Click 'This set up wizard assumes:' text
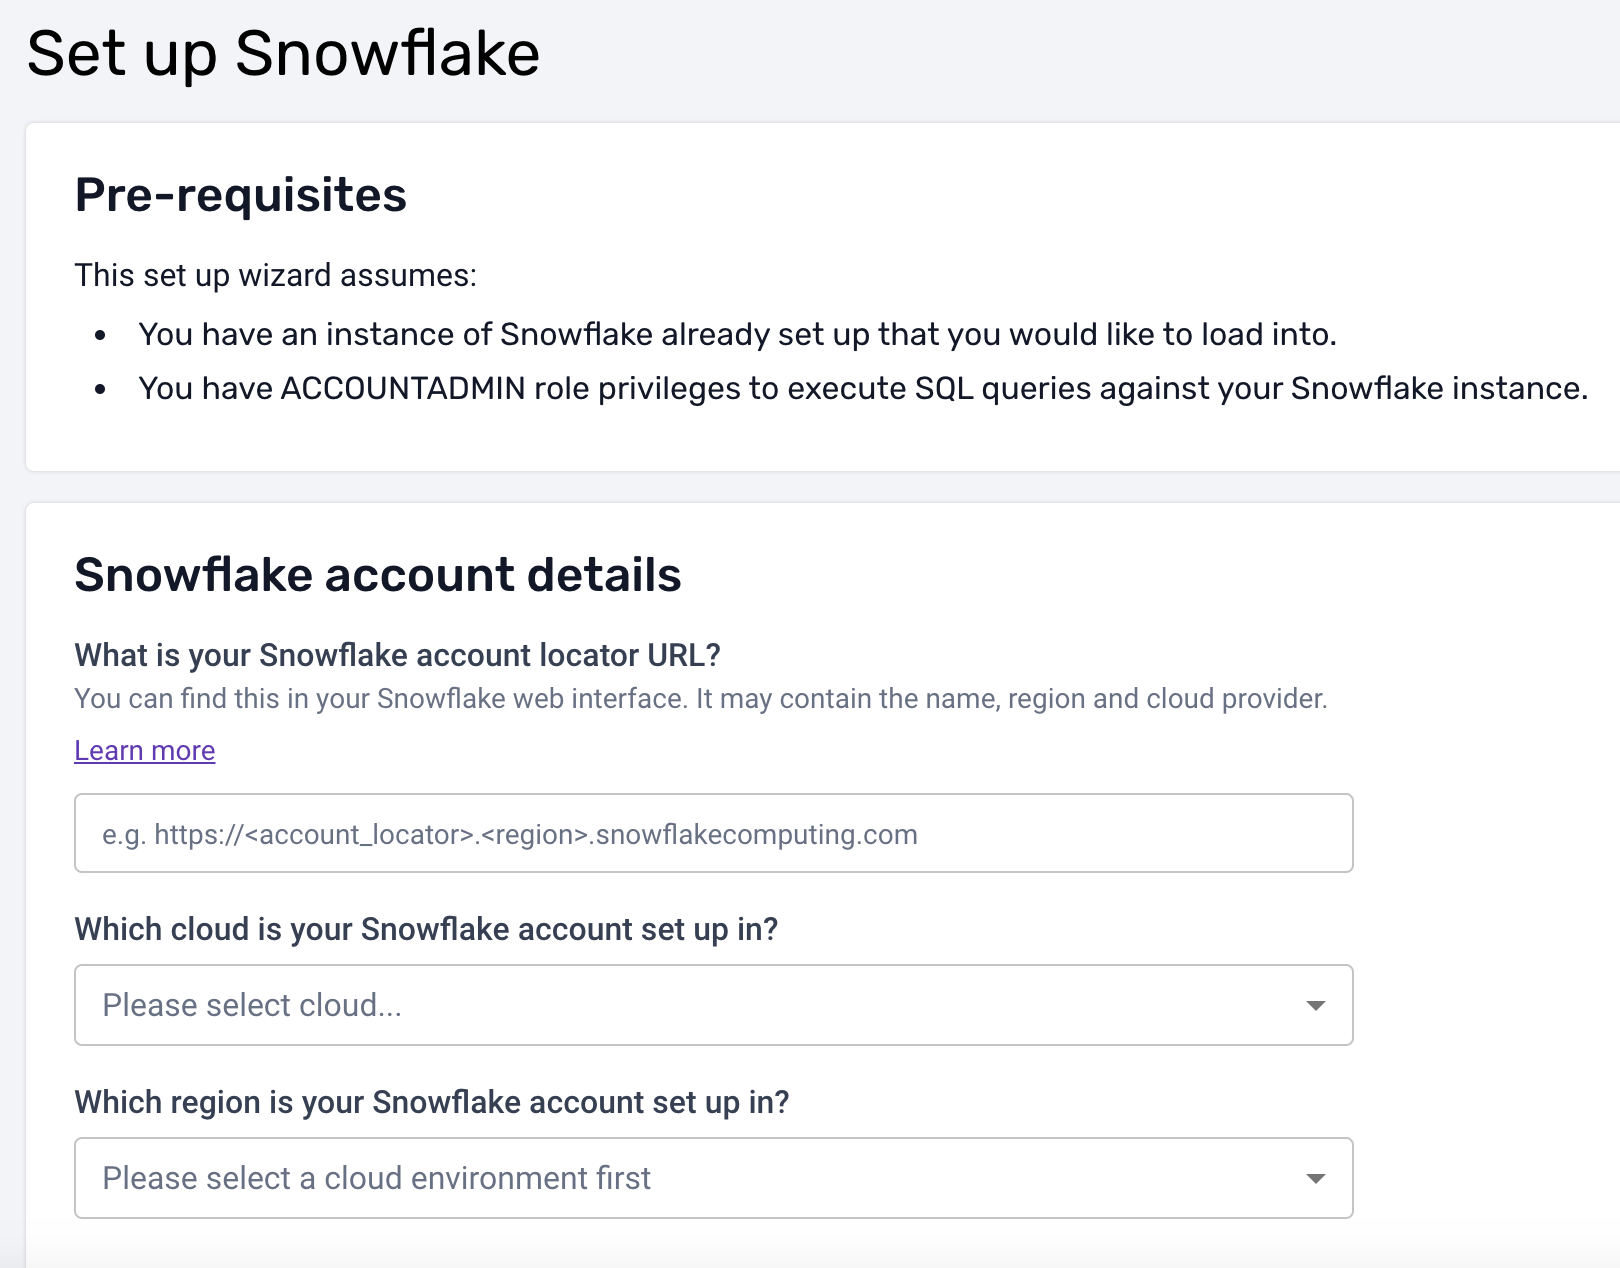The image size is (1620, 1268). pos(275,275)
